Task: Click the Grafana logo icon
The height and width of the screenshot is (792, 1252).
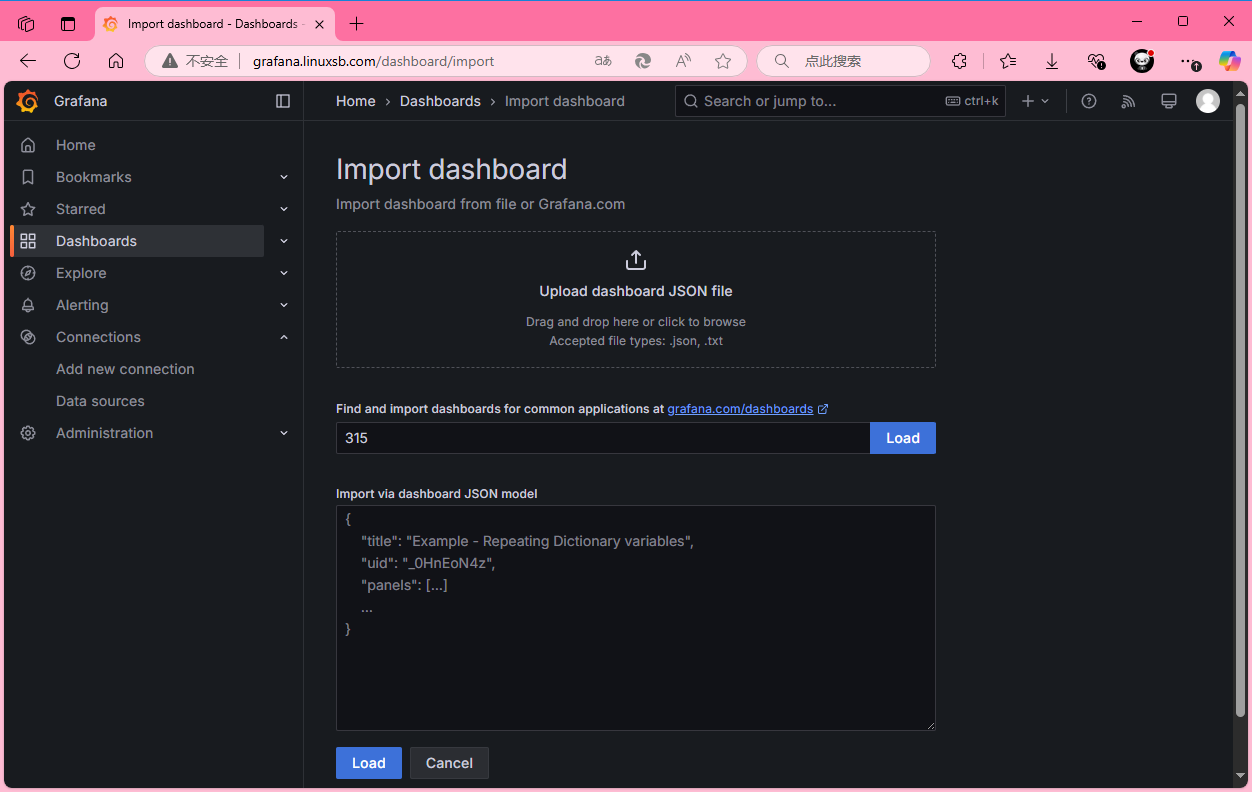Action: pos(28,101)
